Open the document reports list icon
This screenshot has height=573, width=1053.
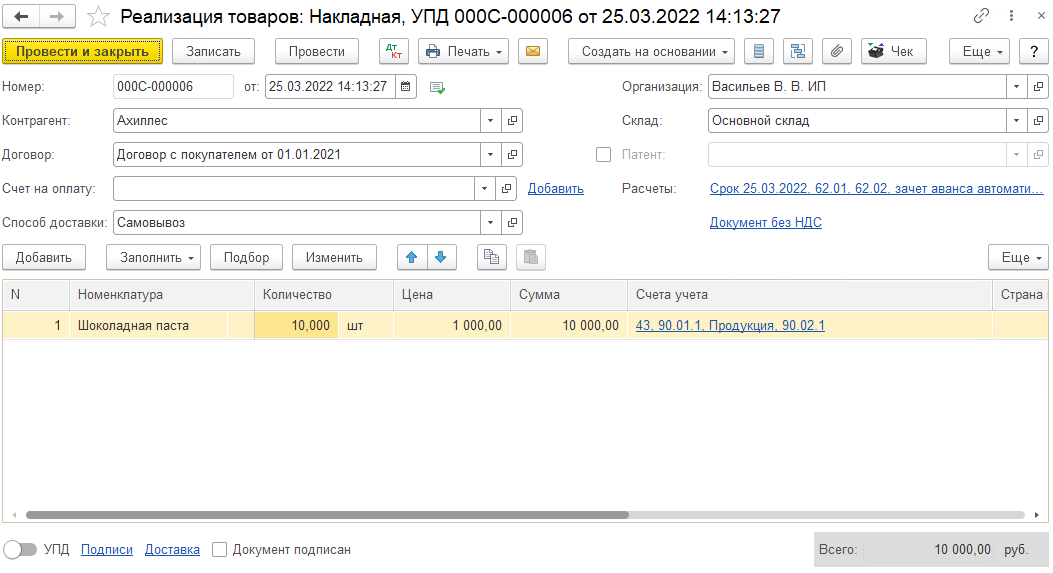click(759, 51)
